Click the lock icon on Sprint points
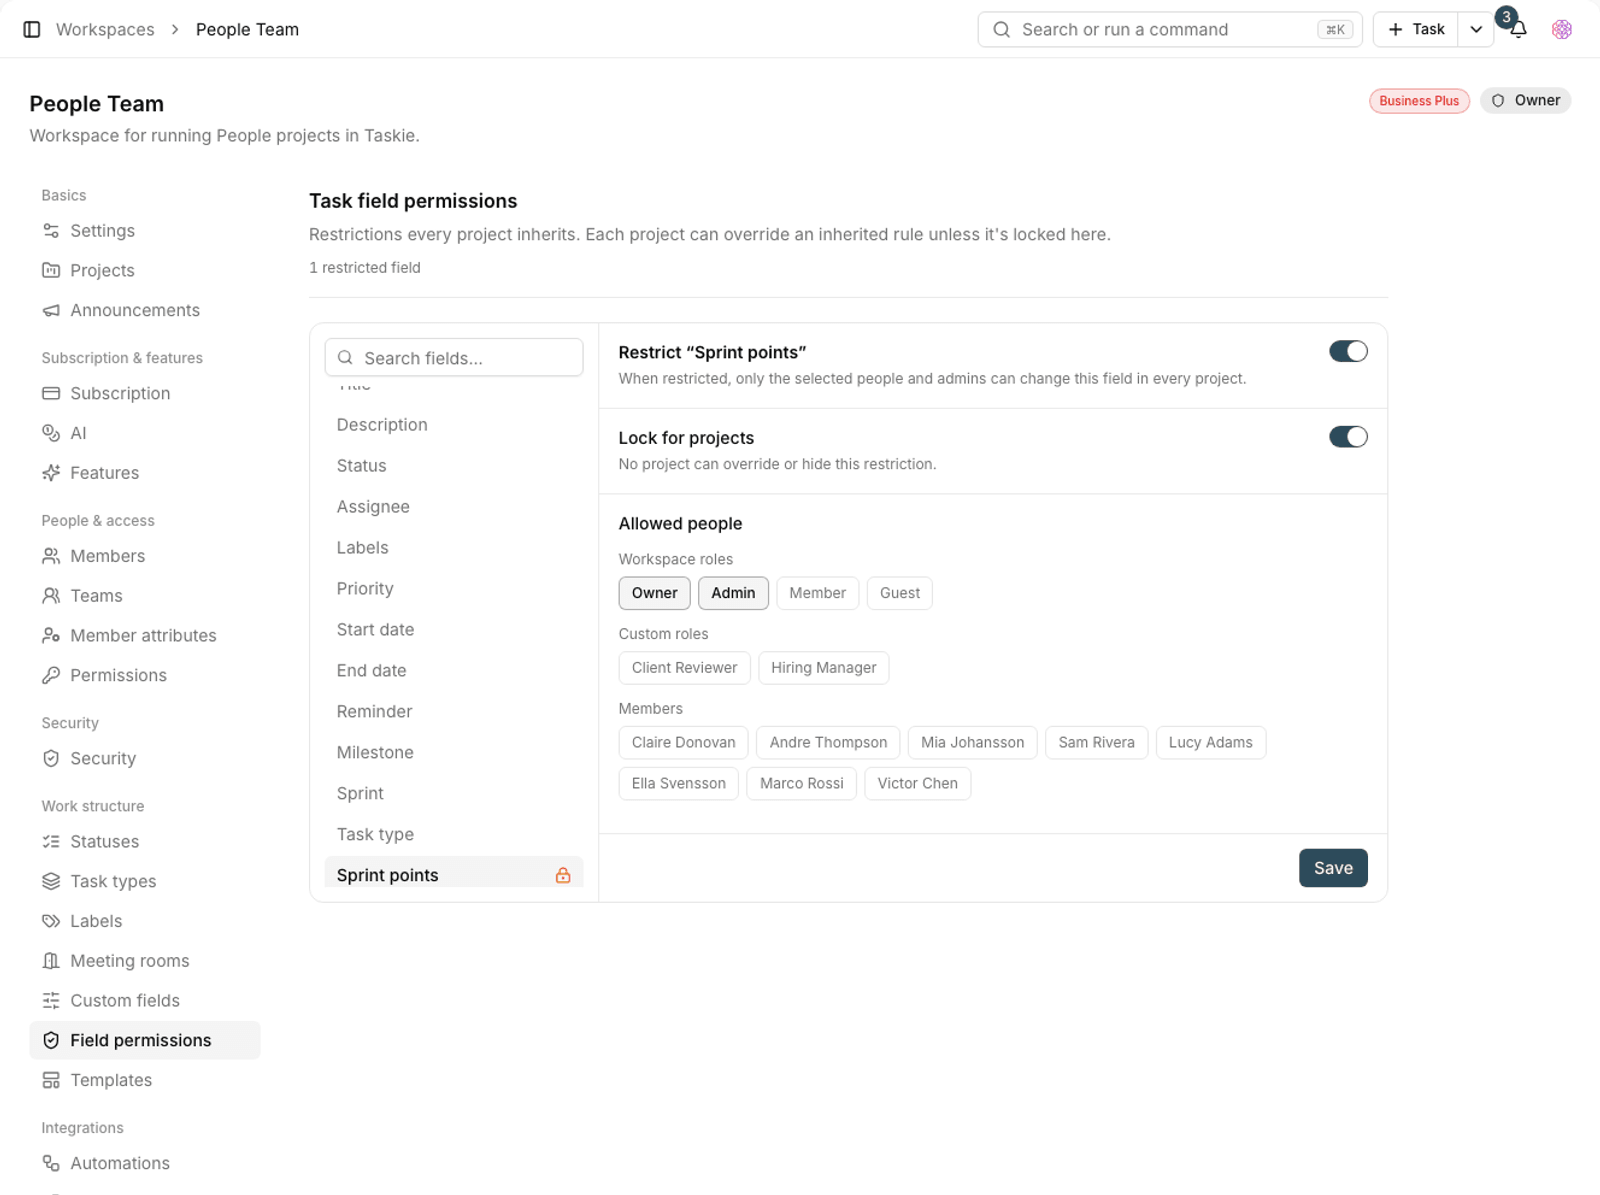 click(563, 875)
